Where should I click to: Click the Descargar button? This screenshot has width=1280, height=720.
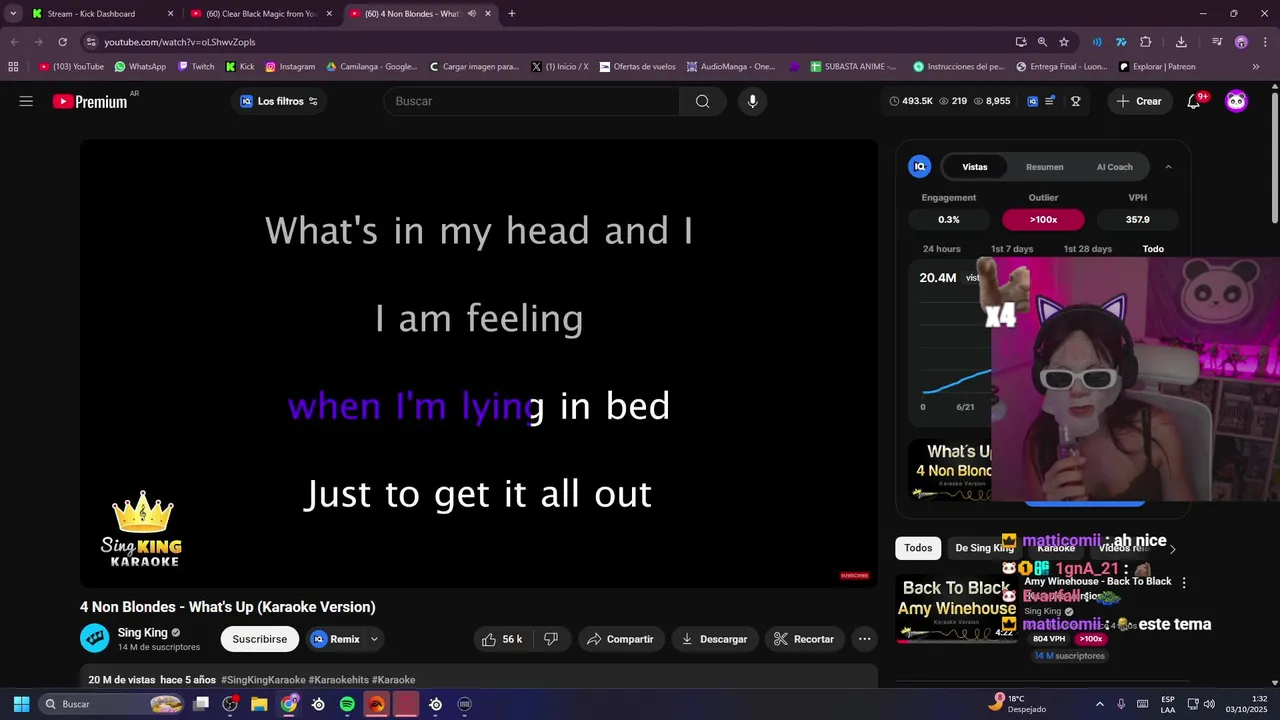[x=714, y=639]
